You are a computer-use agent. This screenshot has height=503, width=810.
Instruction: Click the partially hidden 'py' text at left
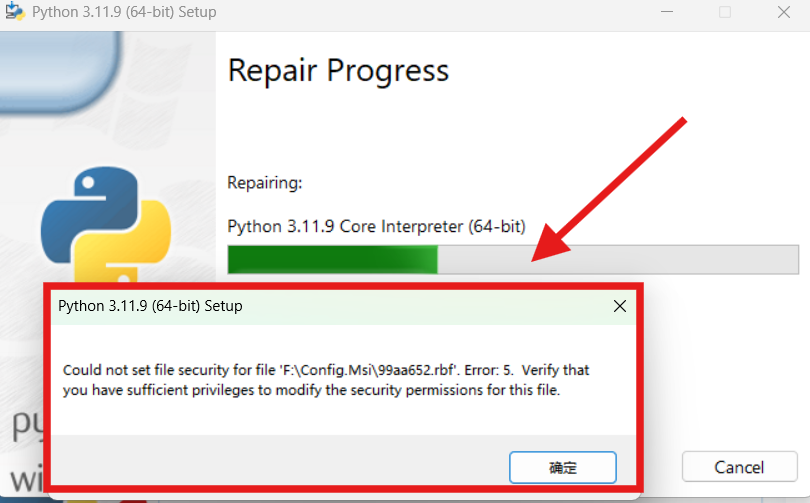pyautogui.click(x=27, y=425)
